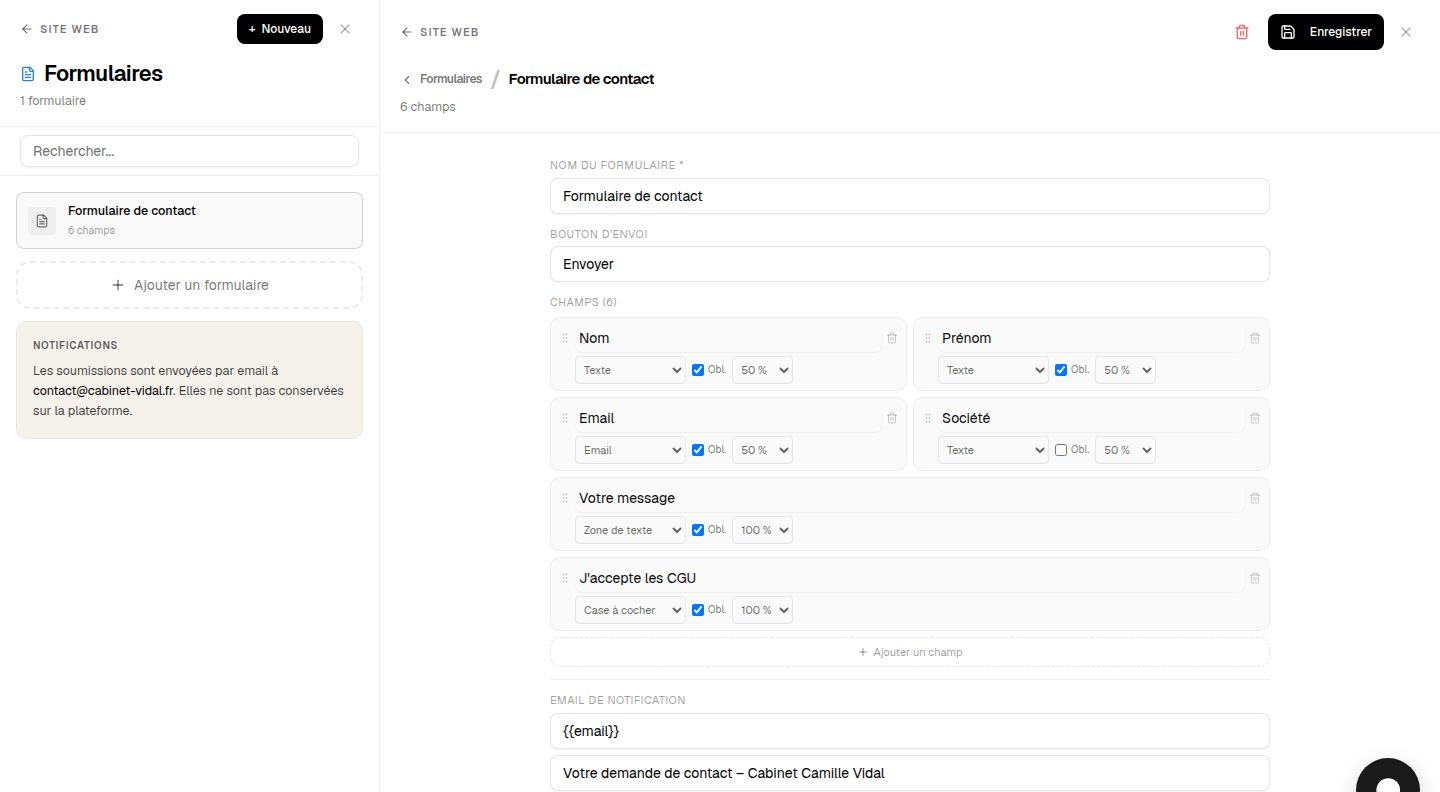Open width dropdown of Société field
Screen dimensions: 1440x792
[1125, 450]
